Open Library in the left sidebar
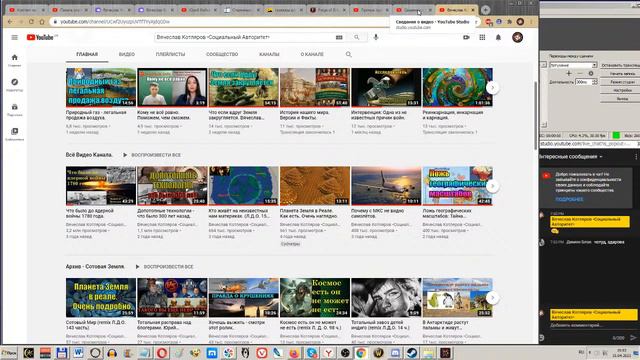The width and height of the screenshot is (640, 360). (x=15, y=134)
